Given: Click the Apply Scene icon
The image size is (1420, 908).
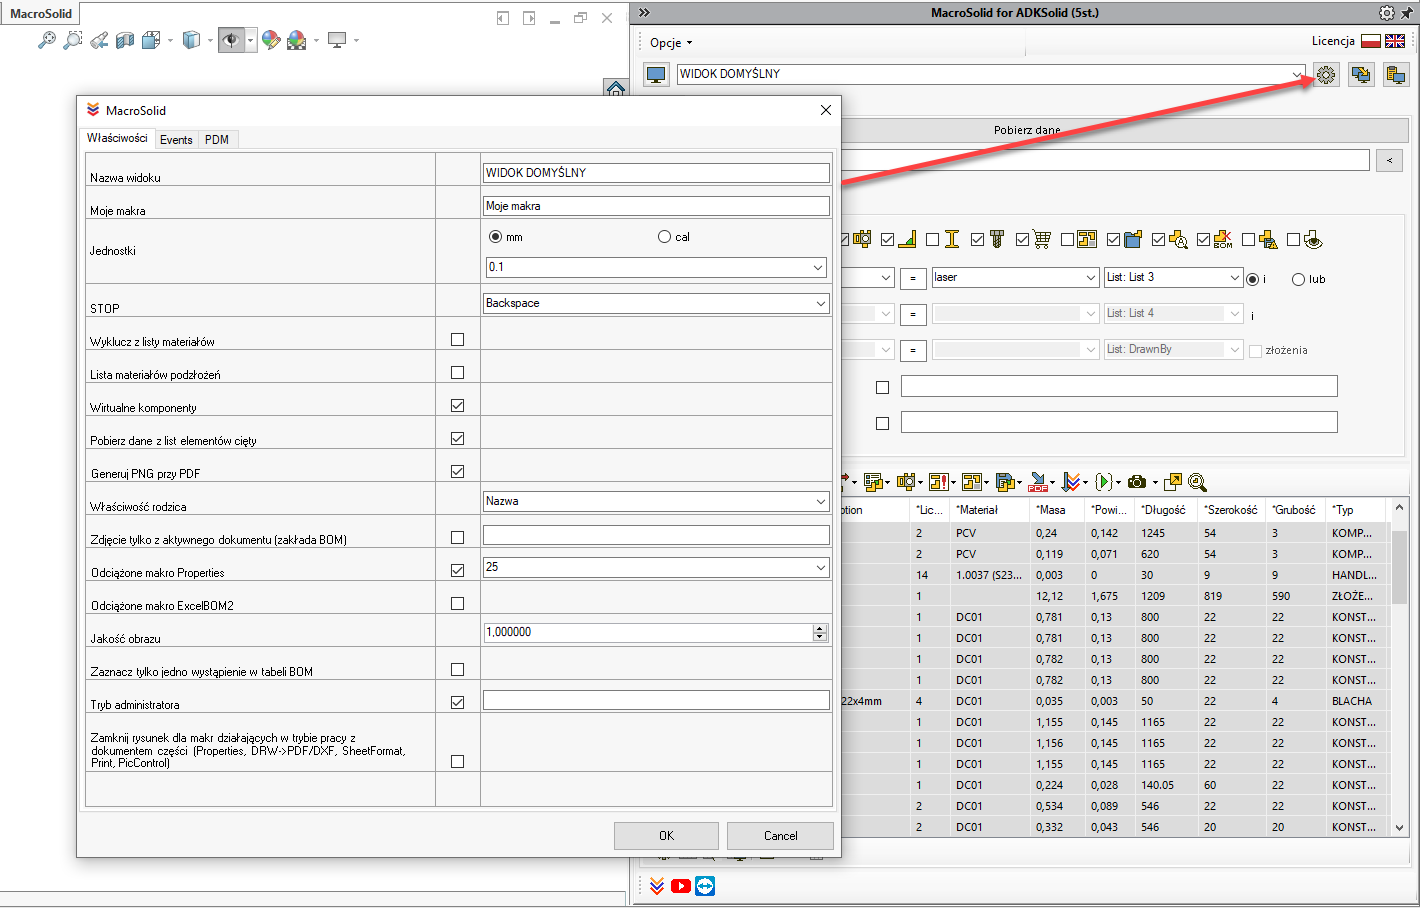Looking at the screenshot, I should pyautogui.click(x=296, y=41).
